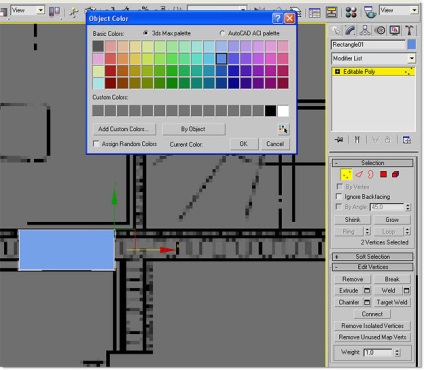Open the Display command panel tab
424x370 pixels.
coord(395,31)
